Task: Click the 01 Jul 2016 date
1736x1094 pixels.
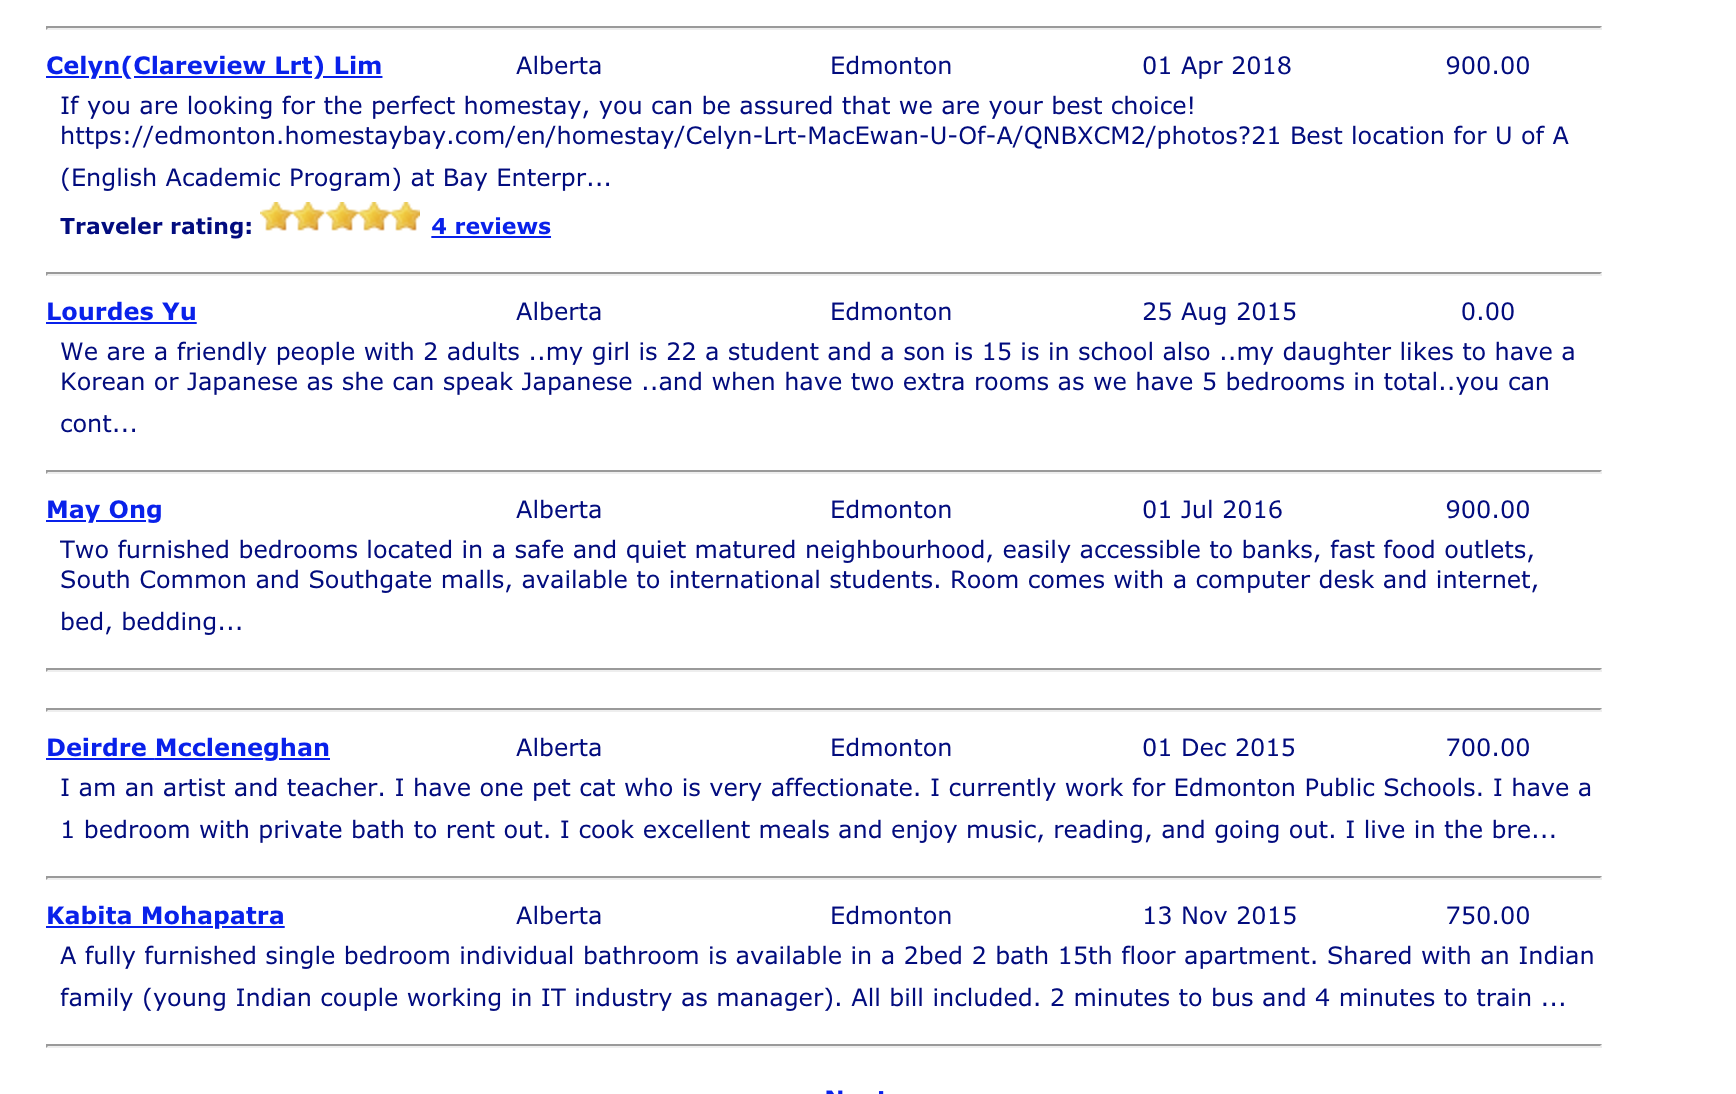Action: tap(1212, 510)
